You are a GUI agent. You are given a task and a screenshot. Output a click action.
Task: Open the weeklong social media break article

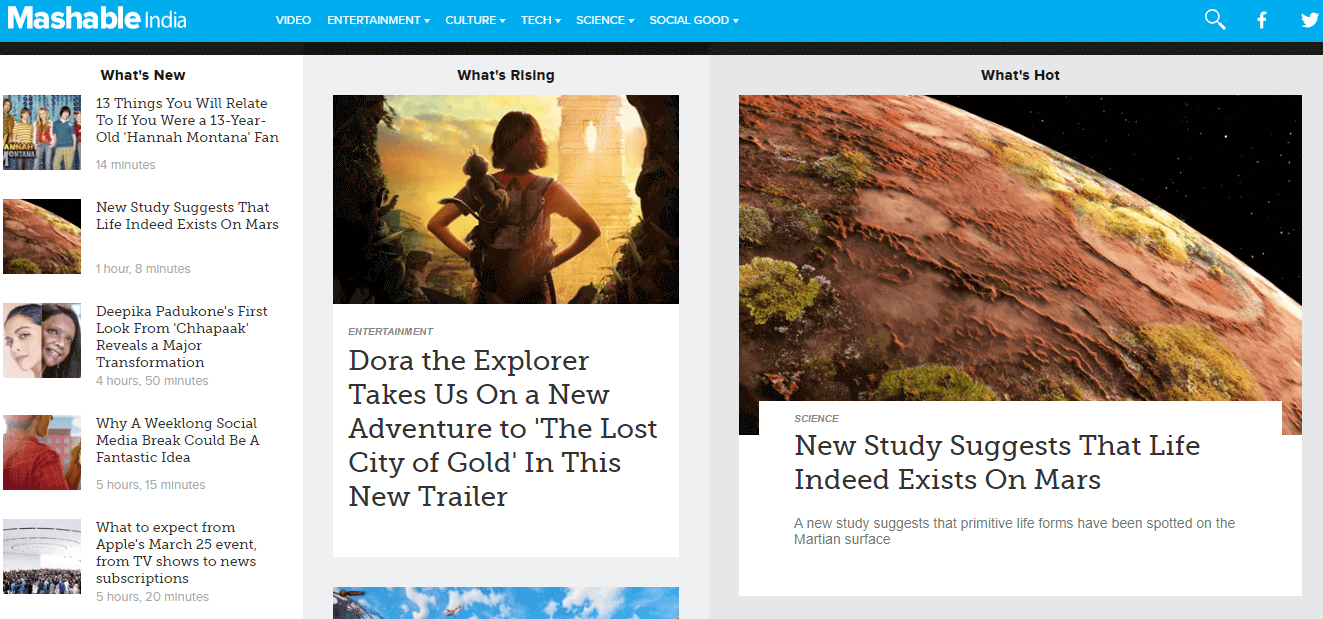click(x=177, y=439)
